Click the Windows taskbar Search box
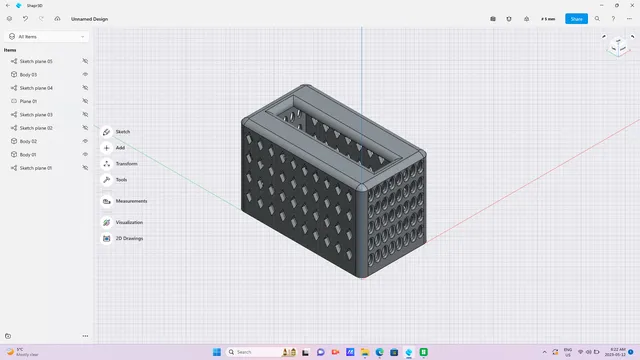Image resolution: width=640 pixels, height=360 pixels. (253, 352)
